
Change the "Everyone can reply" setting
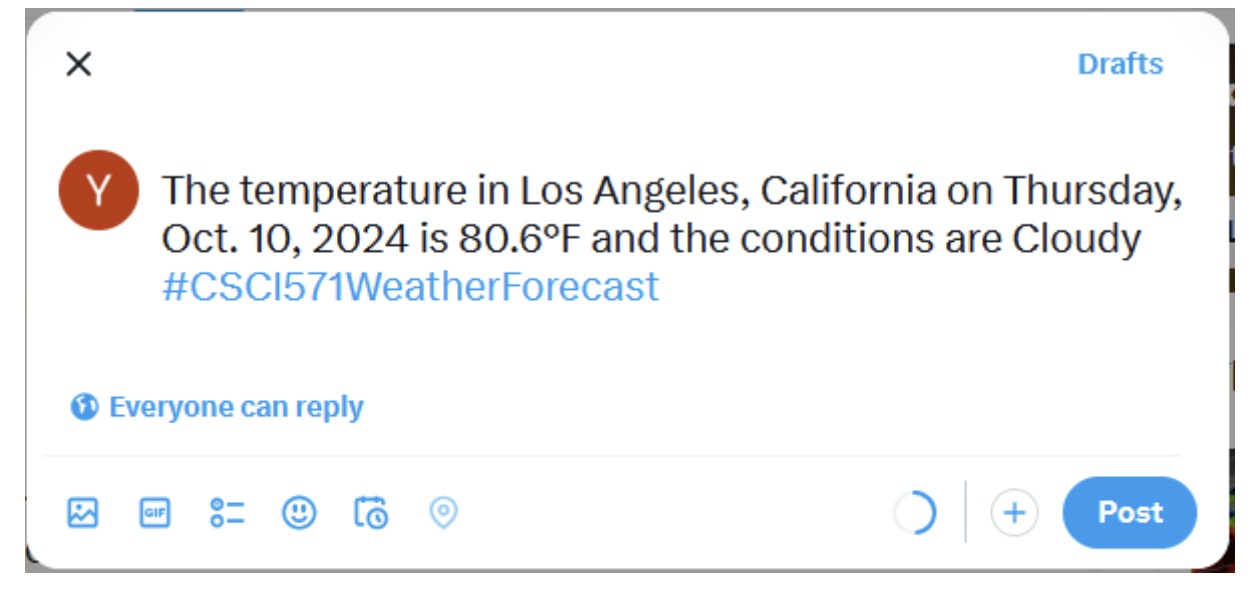pos(236,407)
